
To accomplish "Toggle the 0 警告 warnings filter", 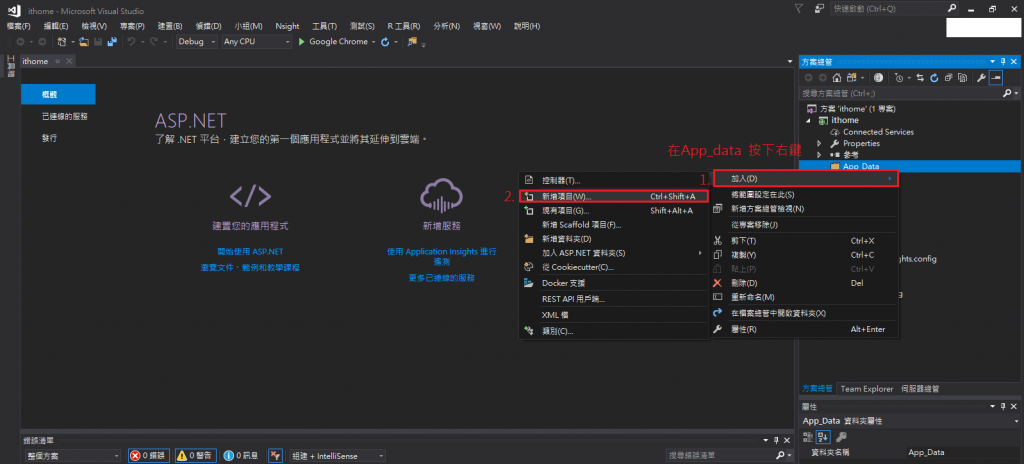I will 195,456.
